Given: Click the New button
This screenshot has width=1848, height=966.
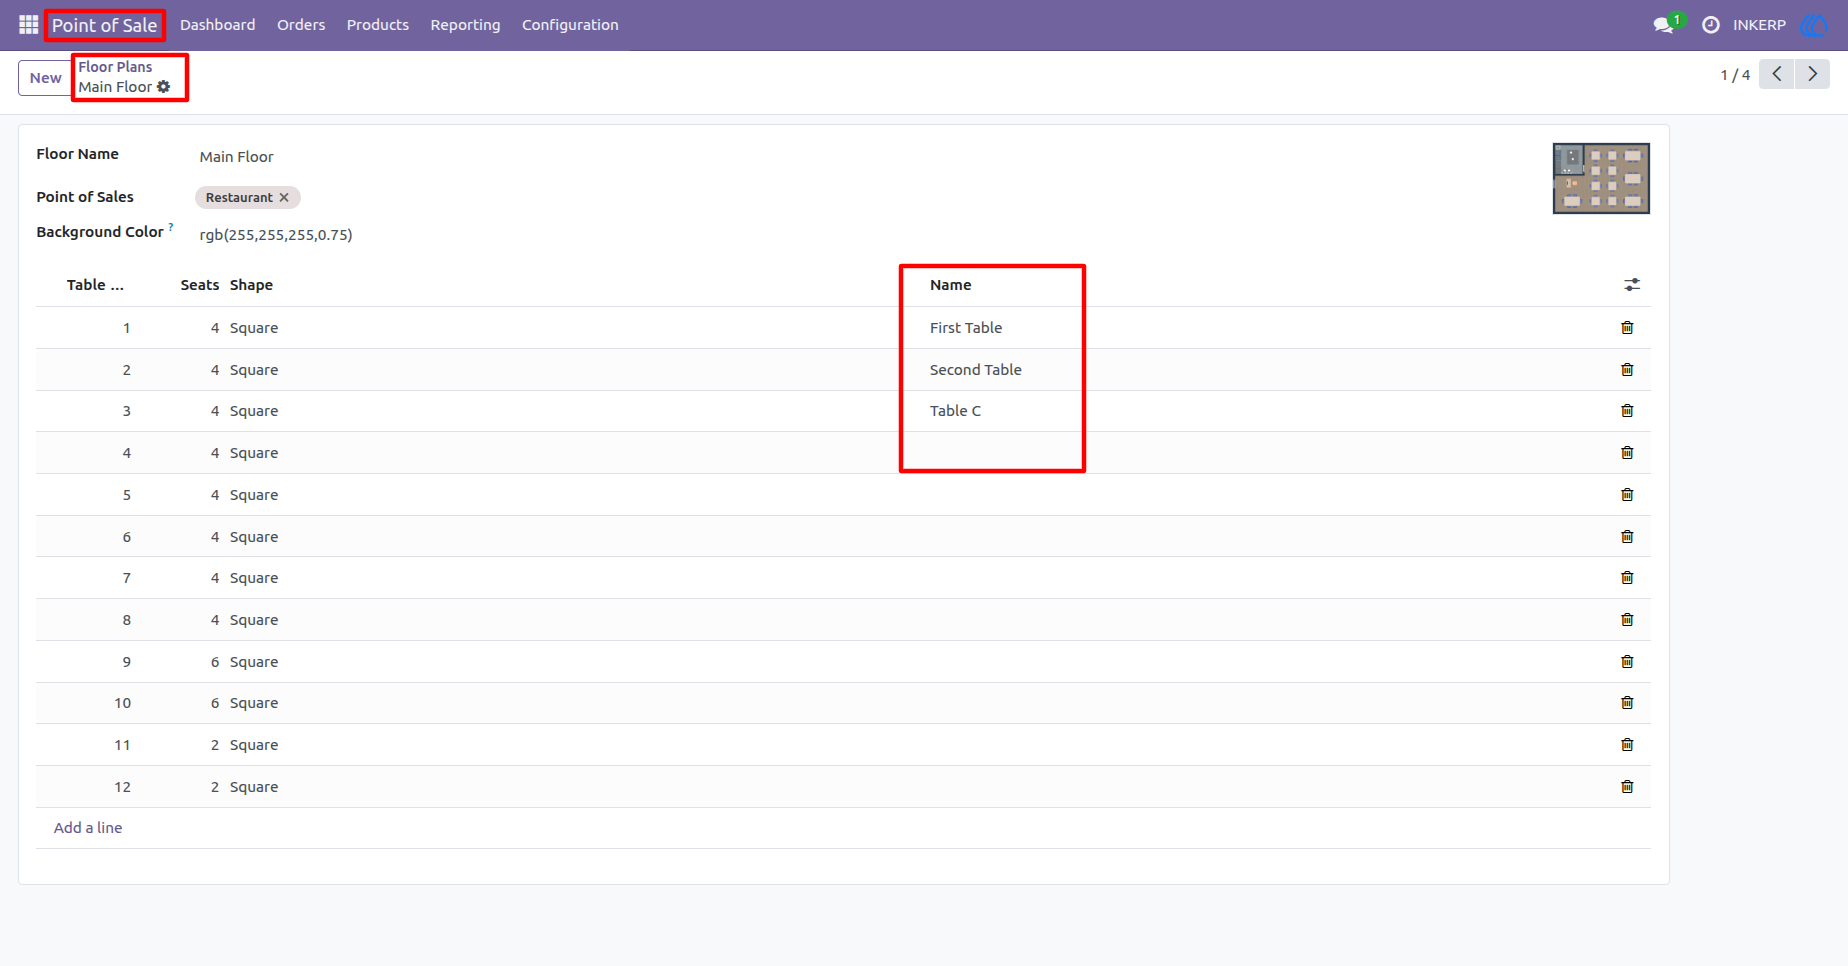Looking at the screenshot, I should tap(45, 78).
